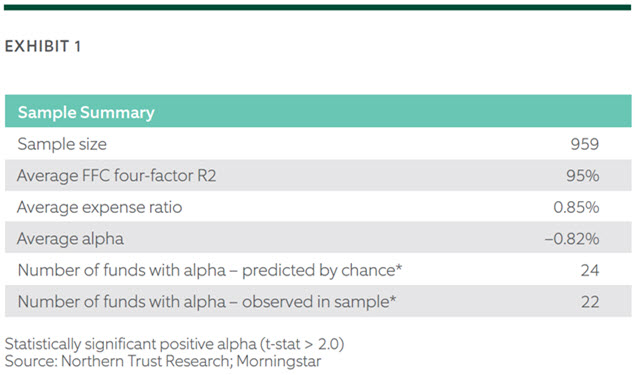Click the asterisk after observed in sample

[x=393, y=299]
